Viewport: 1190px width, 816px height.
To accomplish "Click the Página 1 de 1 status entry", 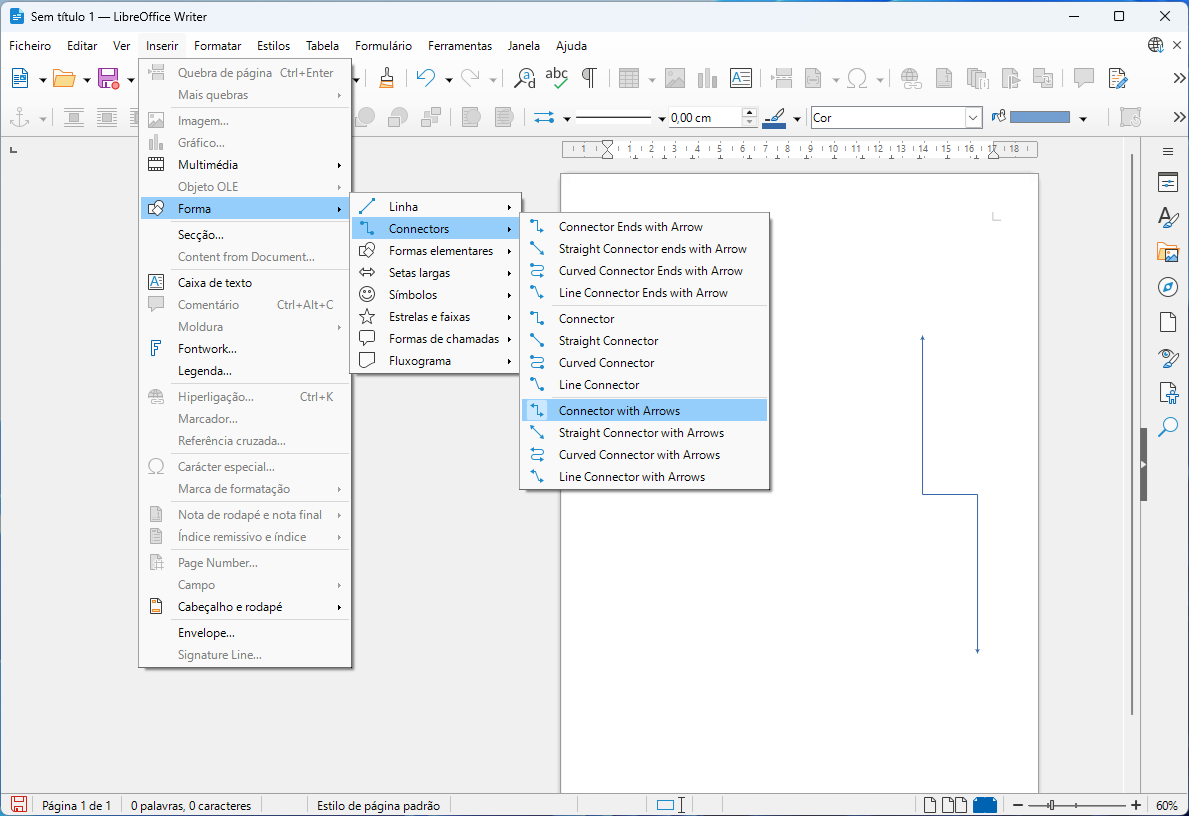I will point(76,805).
